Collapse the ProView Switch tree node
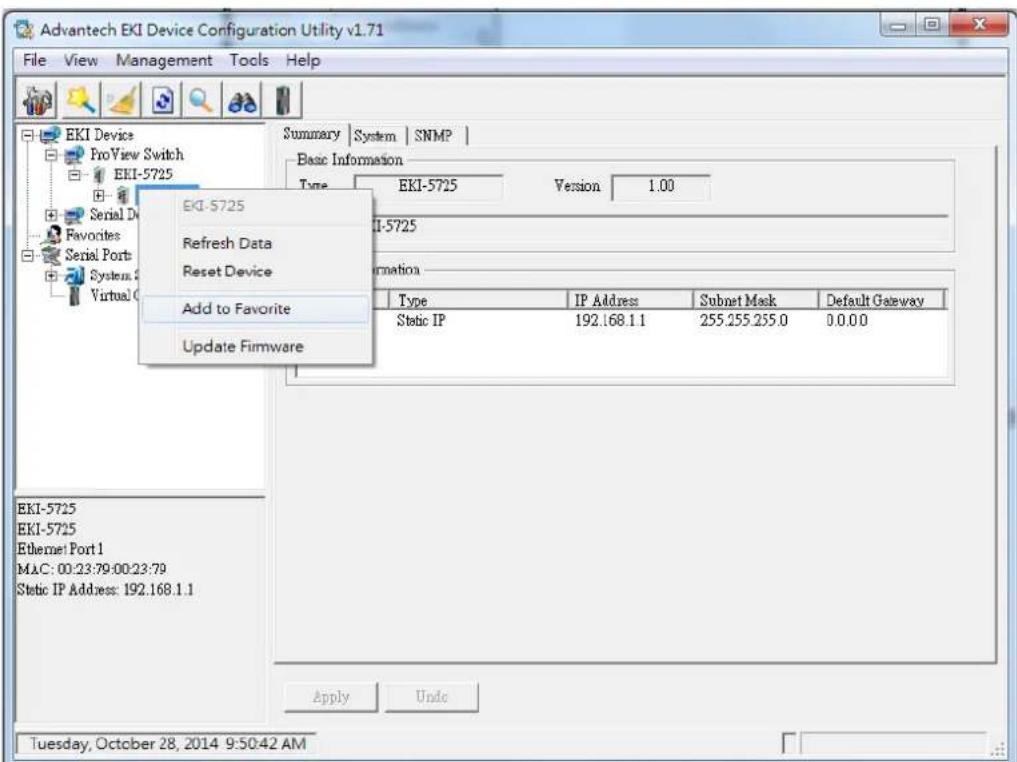The image size is (1017, 762). [x=51, y=156]
